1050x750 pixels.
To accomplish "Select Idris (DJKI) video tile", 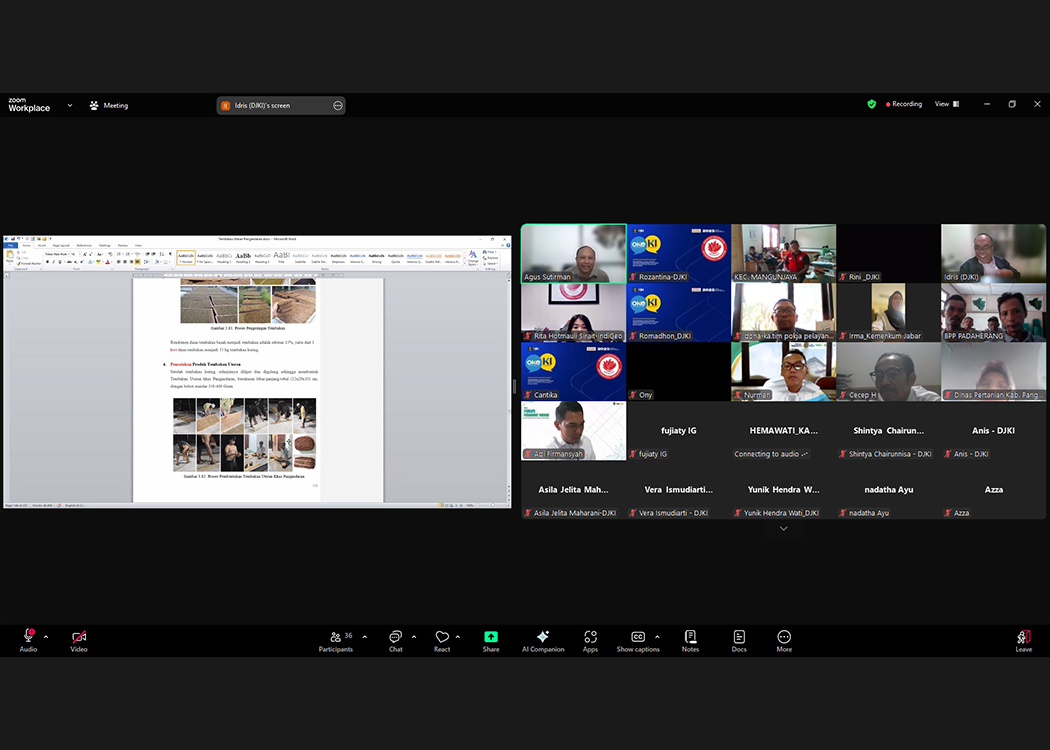I will tap(993, 253).
